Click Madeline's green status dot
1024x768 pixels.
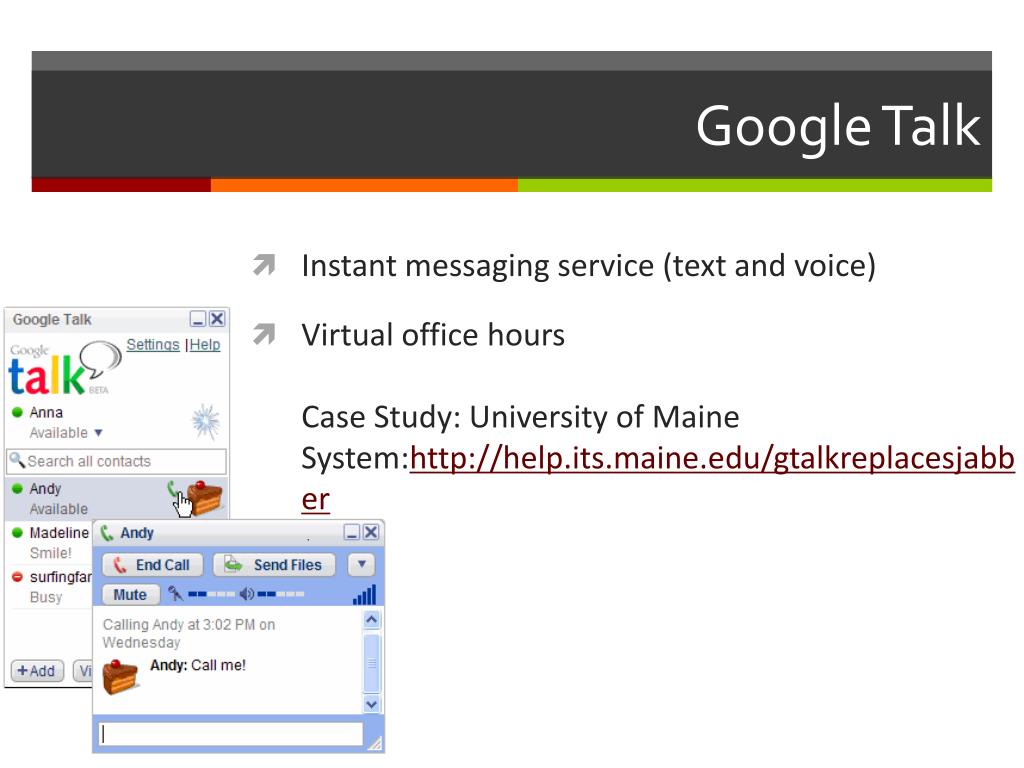[x=18, y=532]
